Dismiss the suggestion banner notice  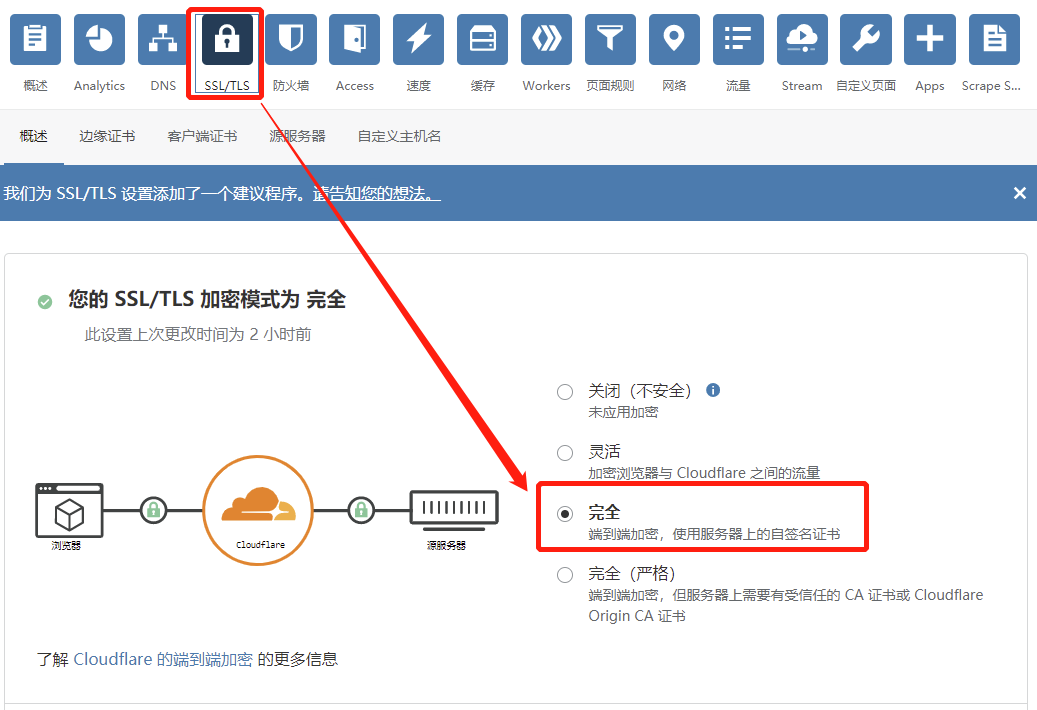click(1019, 192)
